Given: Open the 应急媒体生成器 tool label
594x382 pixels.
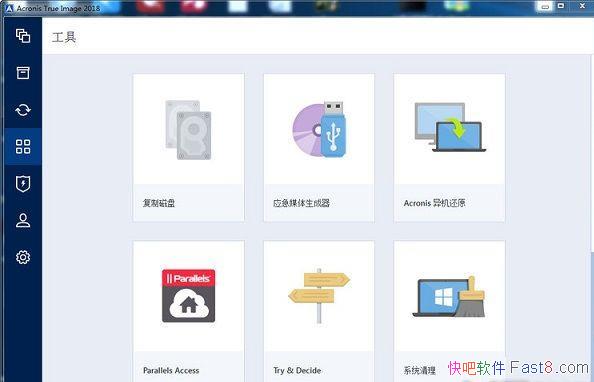Looking at the screenshot, I should [x=302, y=203].
